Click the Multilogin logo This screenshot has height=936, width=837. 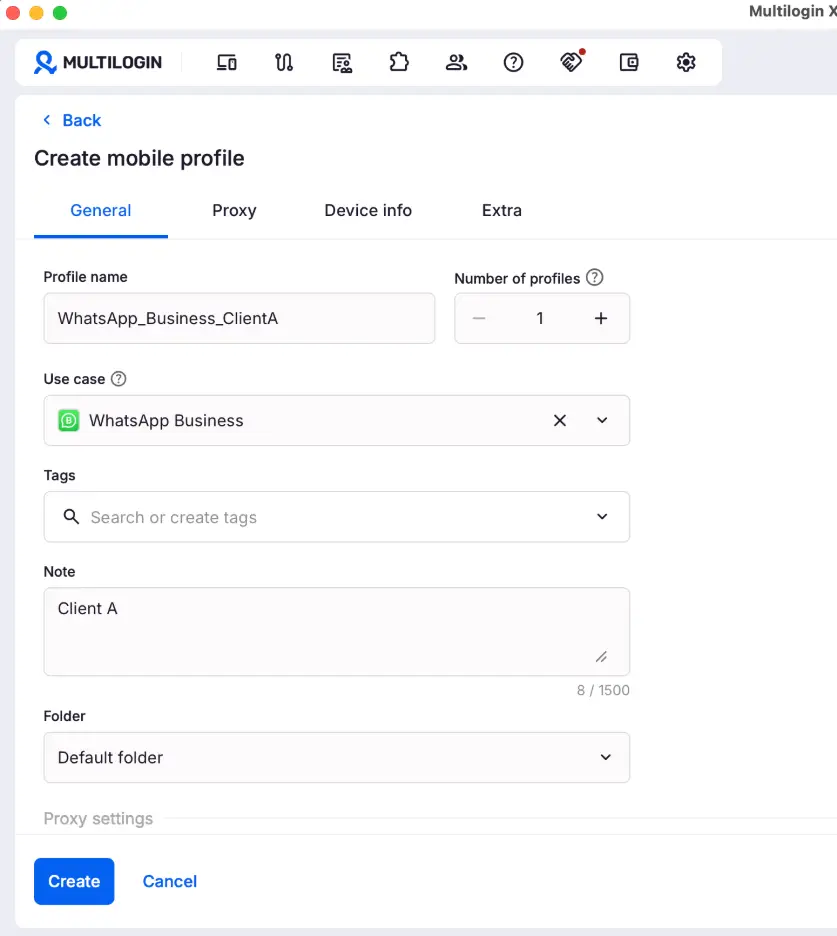[98, 62]
